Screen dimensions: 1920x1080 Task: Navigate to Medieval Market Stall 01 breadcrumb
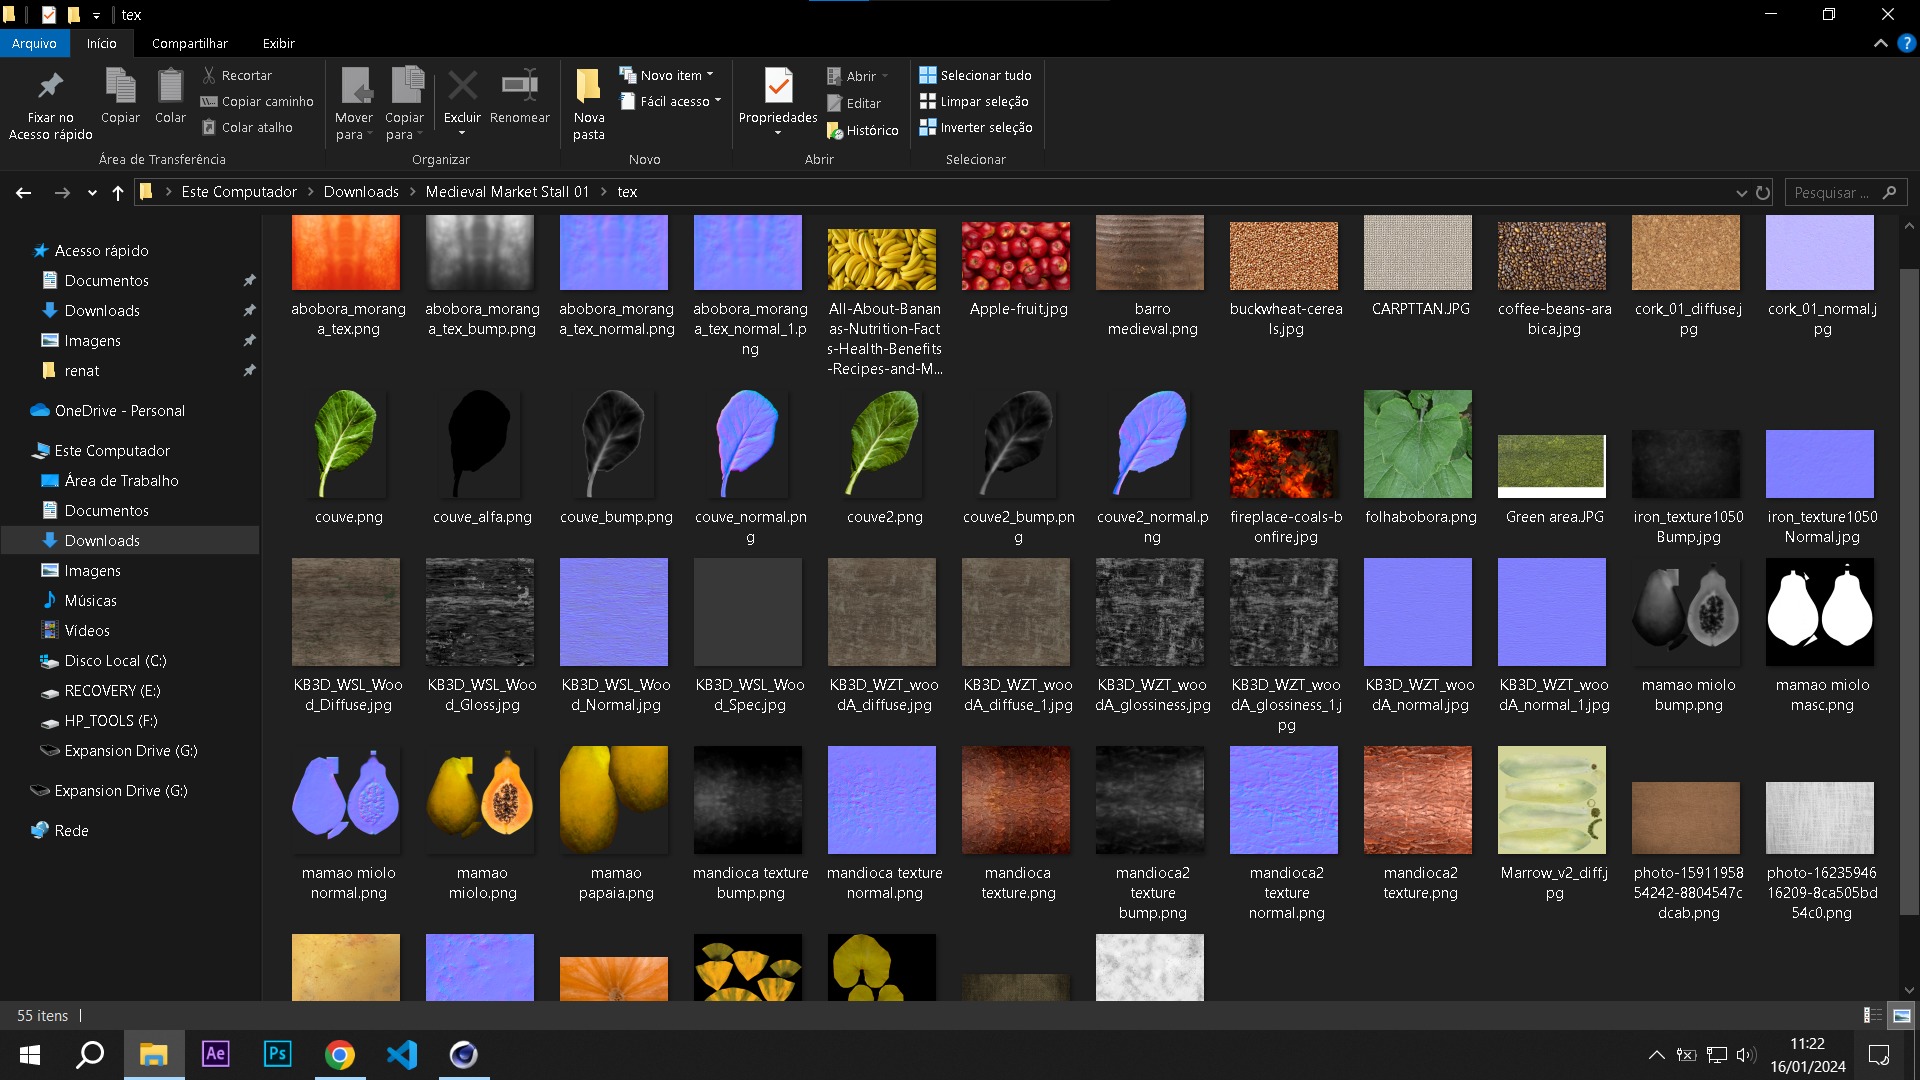click(x=507, y=191)
